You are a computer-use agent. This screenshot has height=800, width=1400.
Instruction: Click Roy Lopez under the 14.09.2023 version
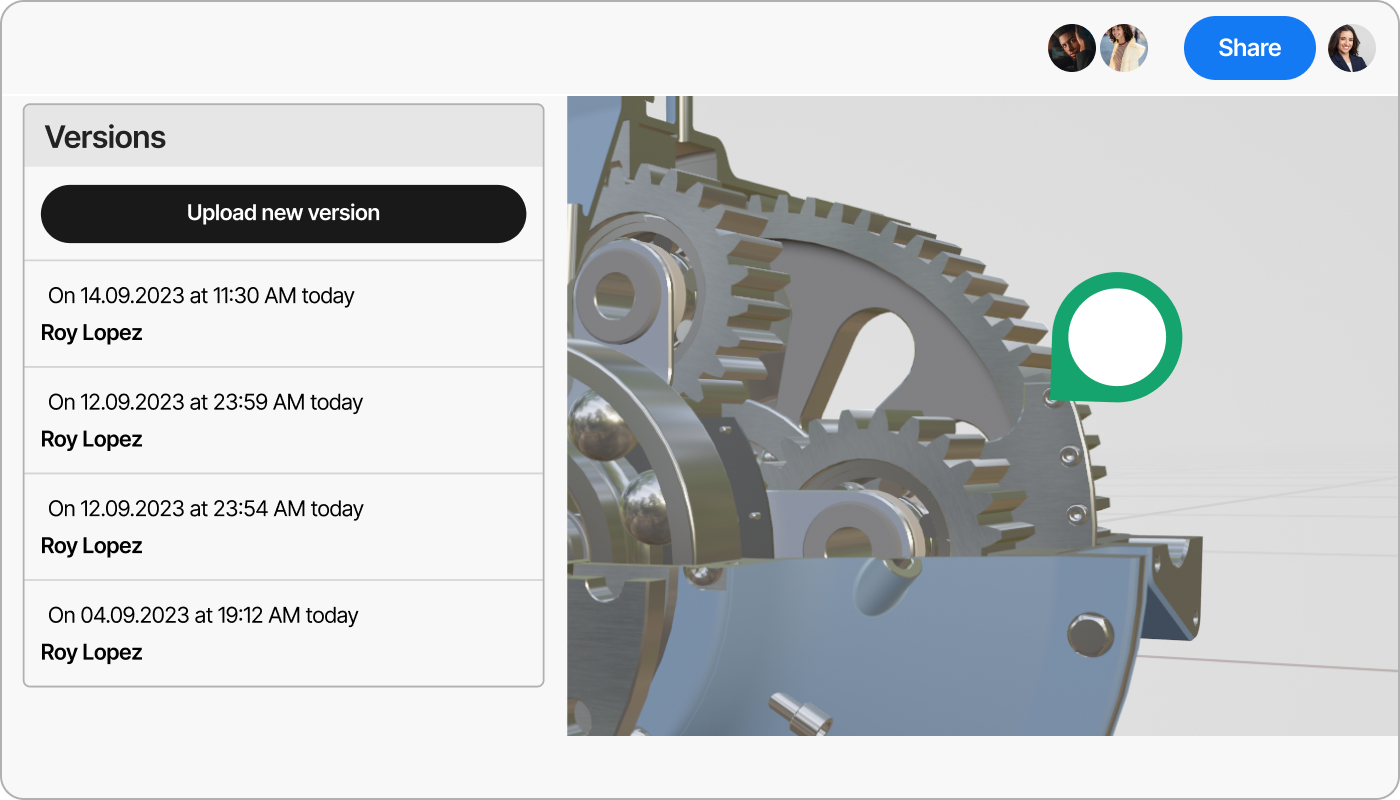[91, 332]
